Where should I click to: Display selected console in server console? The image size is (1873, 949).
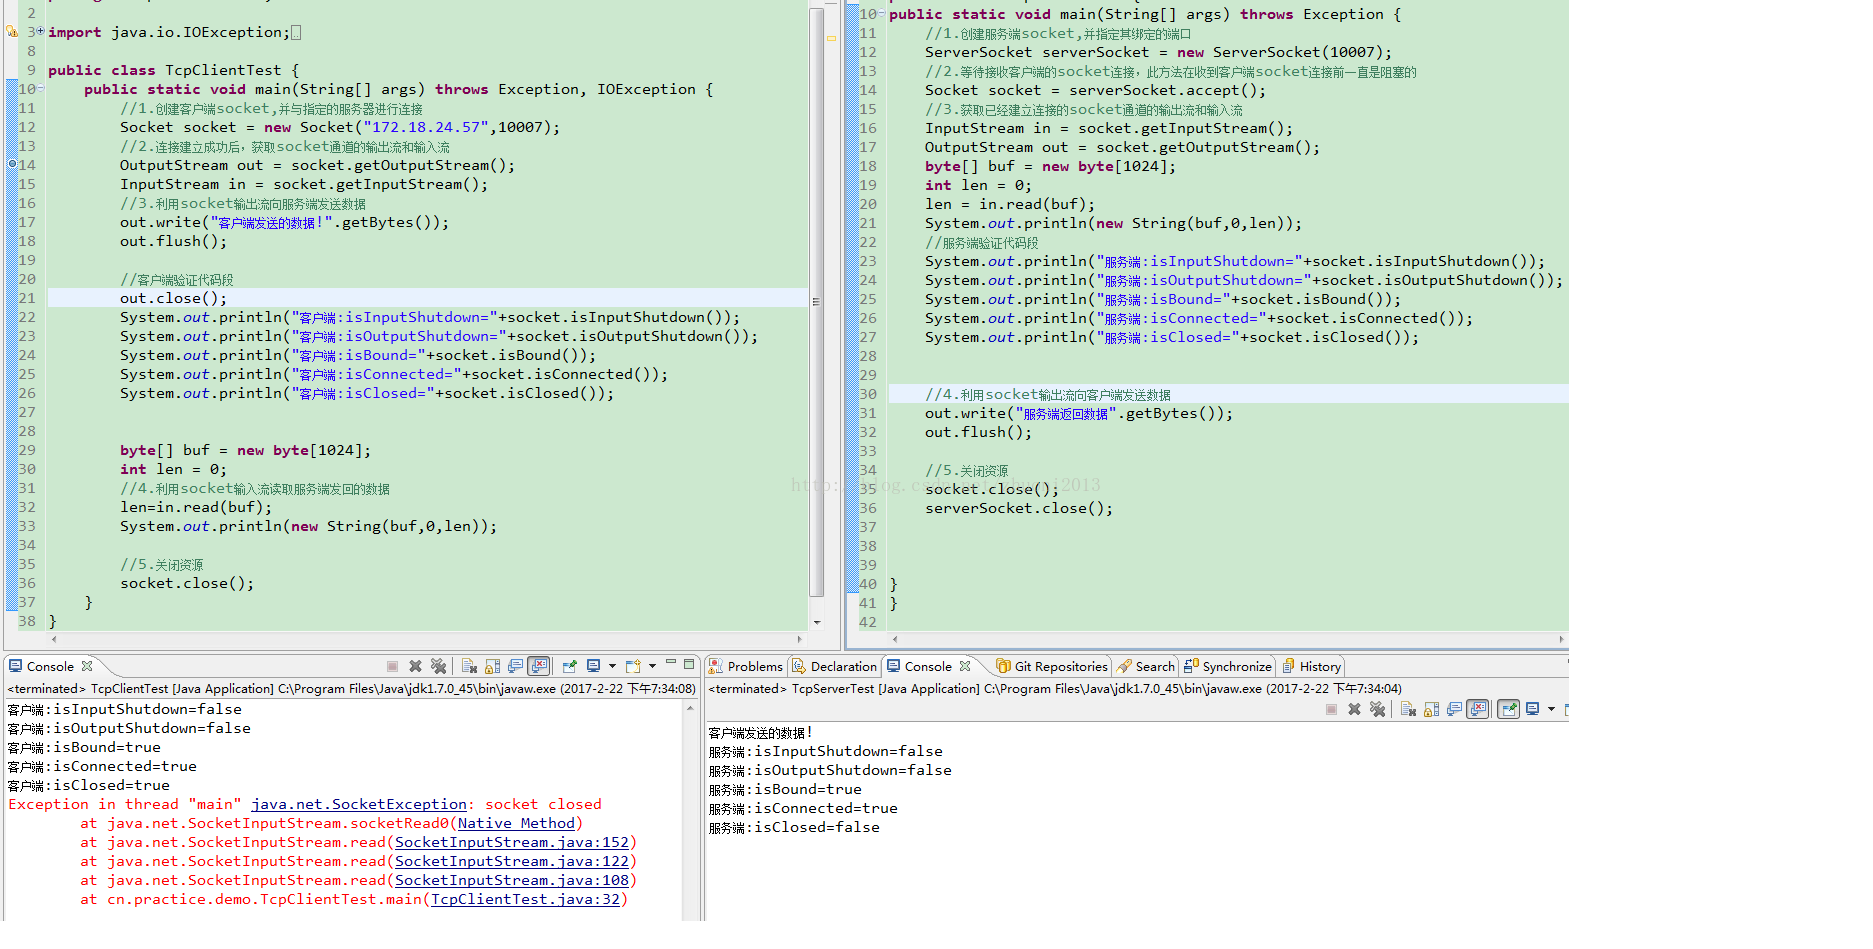coord(1533,709)
